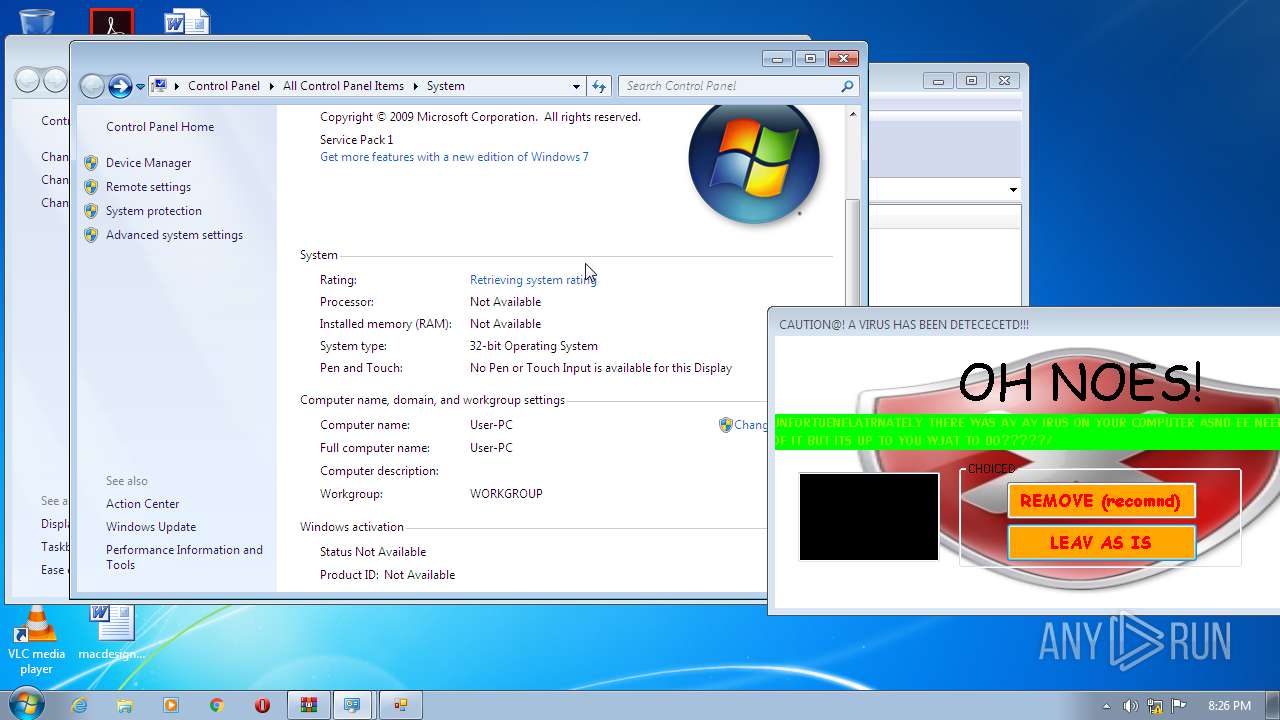Open Performance Information and Tools
The height and width of the screenshot is (720, 1280).
184,557
